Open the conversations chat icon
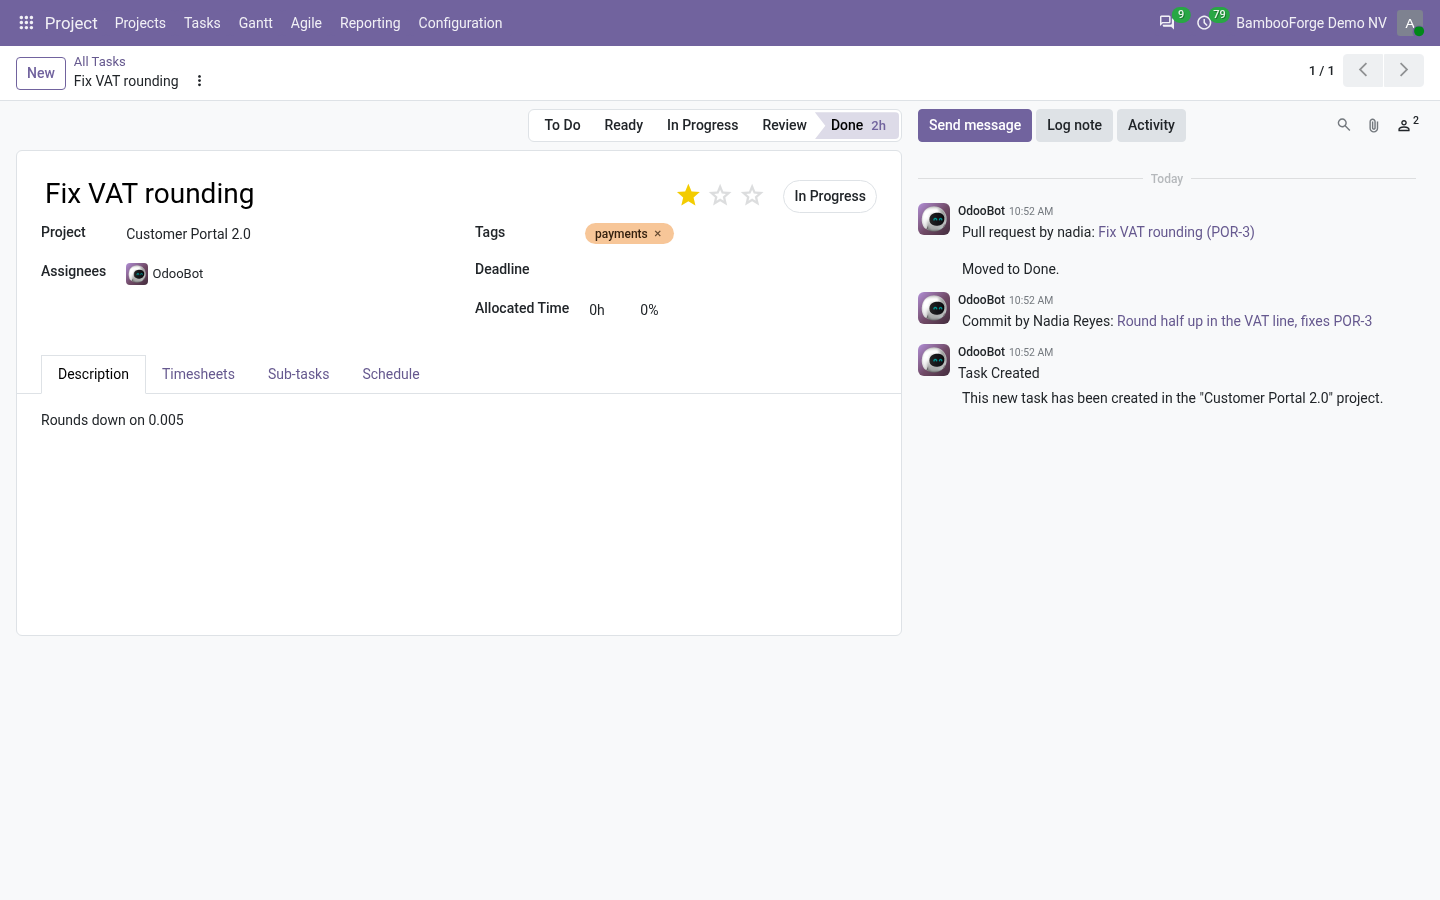1440x900 pixels. tap(1166, 23)
